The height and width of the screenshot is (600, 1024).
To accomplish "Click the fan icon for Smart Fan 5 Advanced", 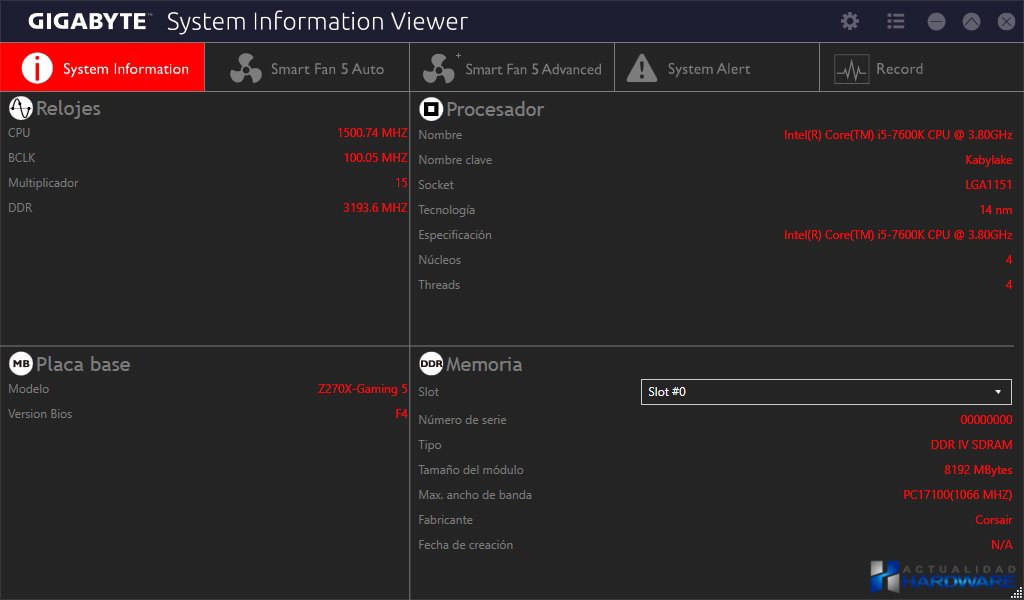I will coord(438,68).
